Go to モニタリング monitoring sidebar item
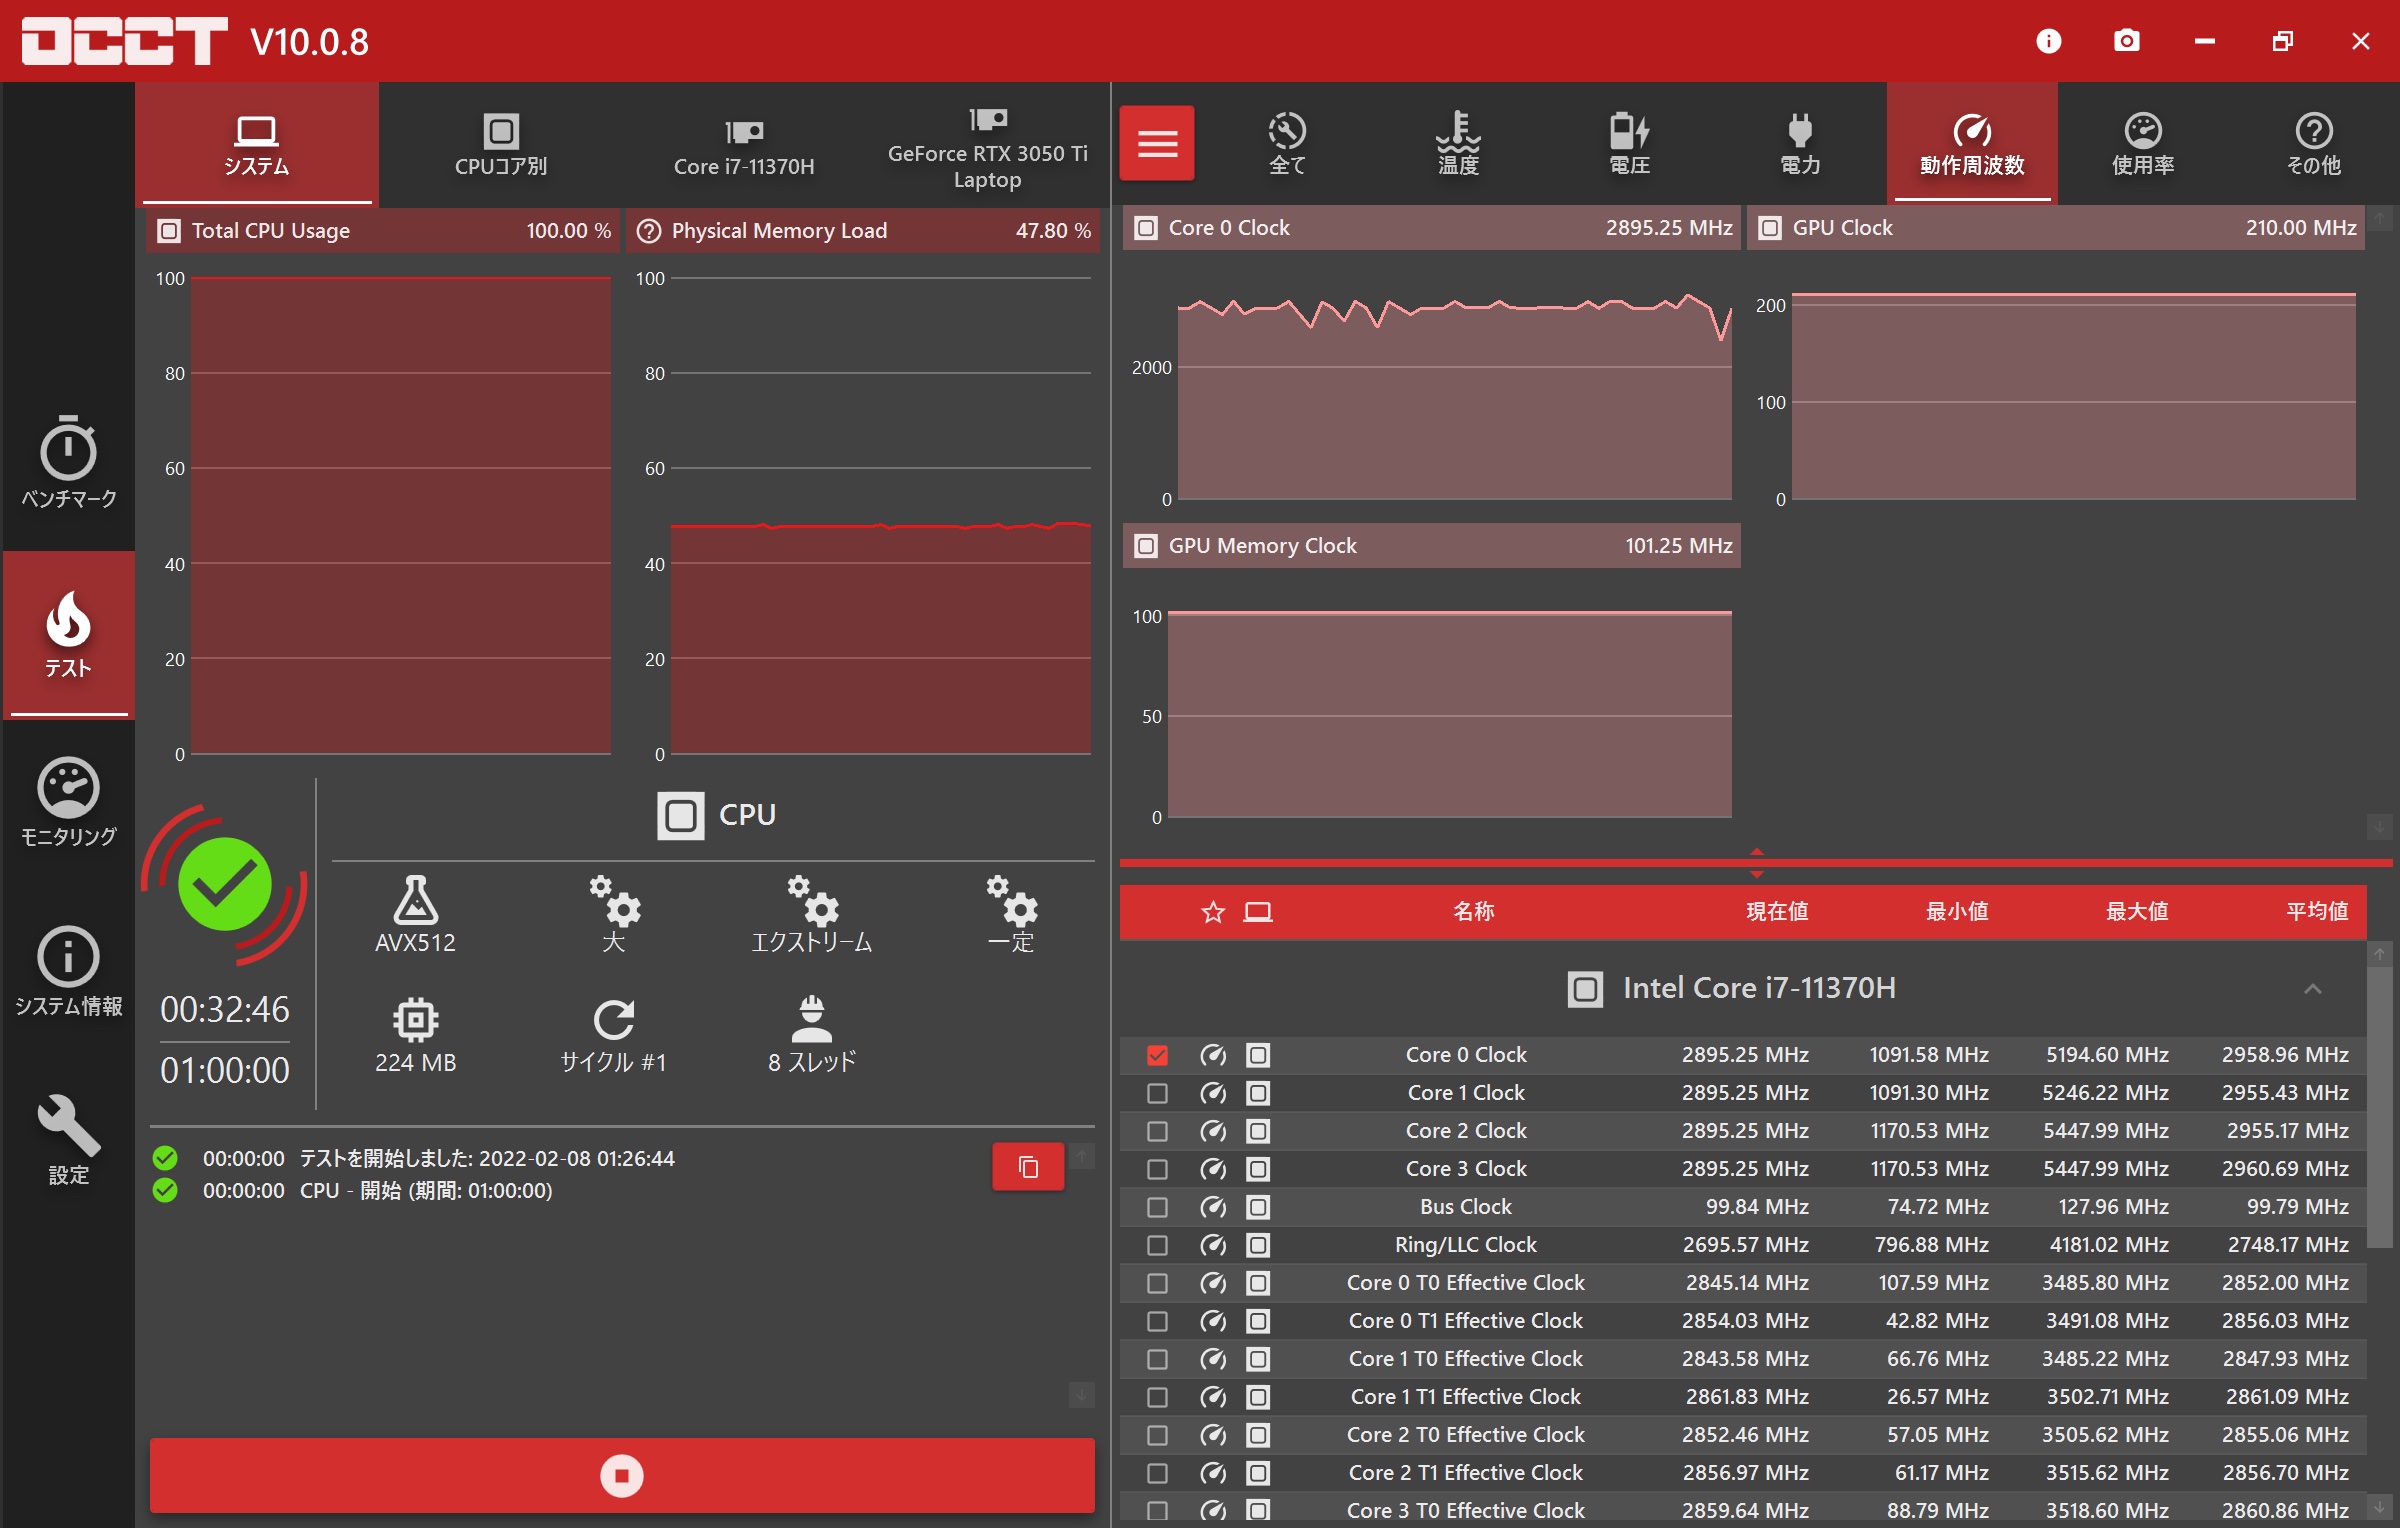Screen dimensions: 2400x1528 coord(68,803)
